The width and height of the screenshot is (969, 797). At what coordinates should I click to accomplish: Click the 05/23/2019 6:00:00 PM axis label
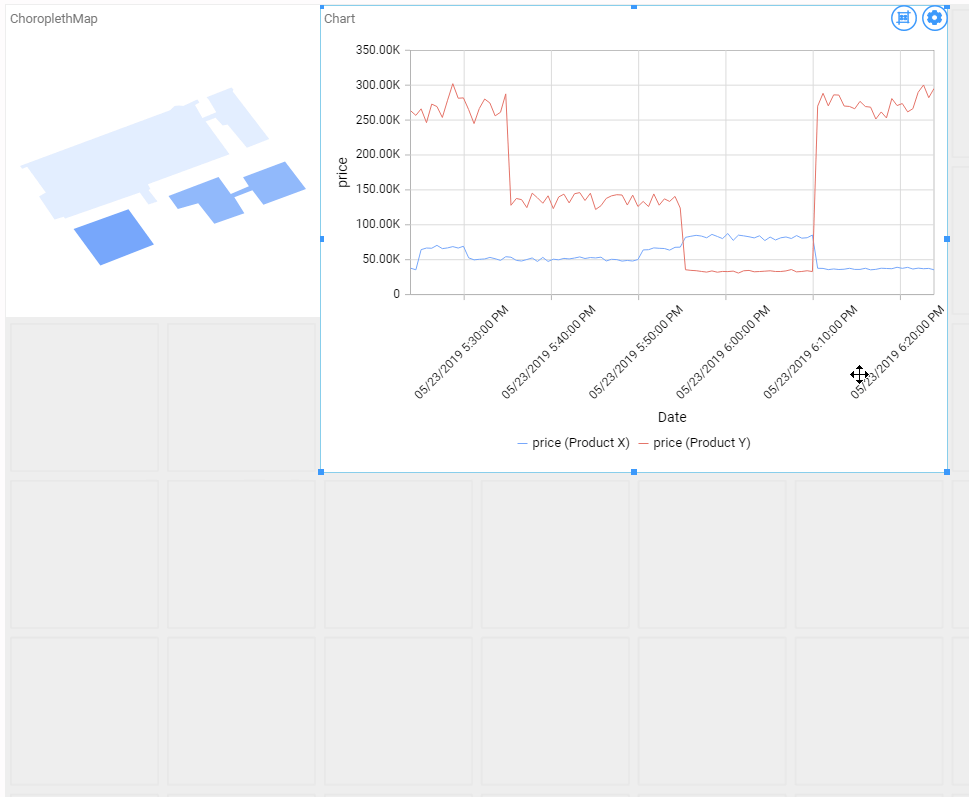click(x=722, y=352)
